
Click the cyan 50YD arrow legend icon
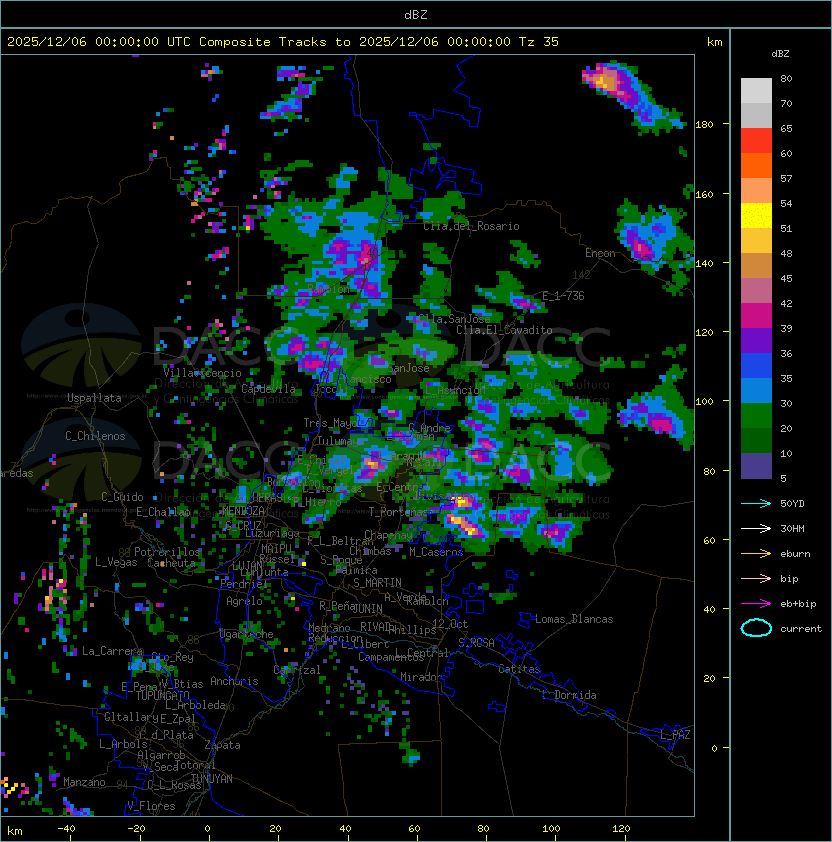click(x=756, y=503)
